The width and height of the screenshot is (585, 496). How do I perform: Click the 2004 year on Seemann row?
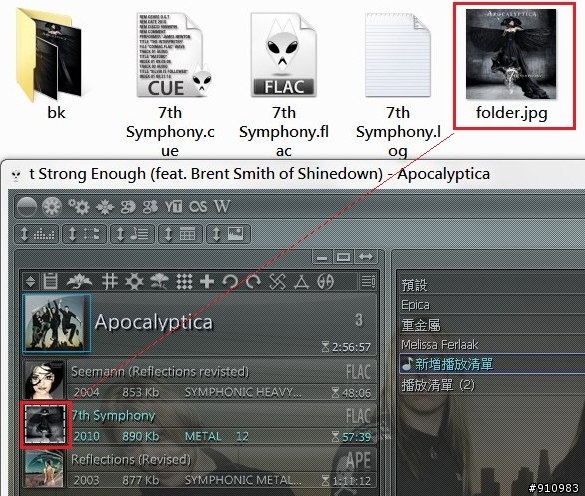pos(87,392)
